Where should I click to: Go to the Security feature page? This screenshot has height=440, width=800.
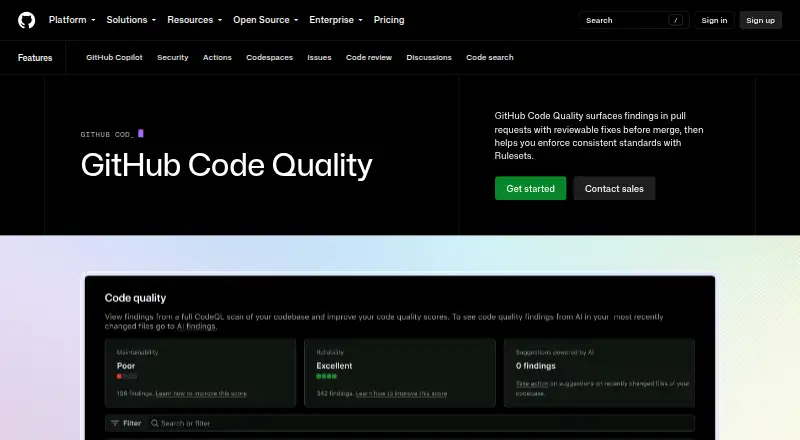click(172, 57)
